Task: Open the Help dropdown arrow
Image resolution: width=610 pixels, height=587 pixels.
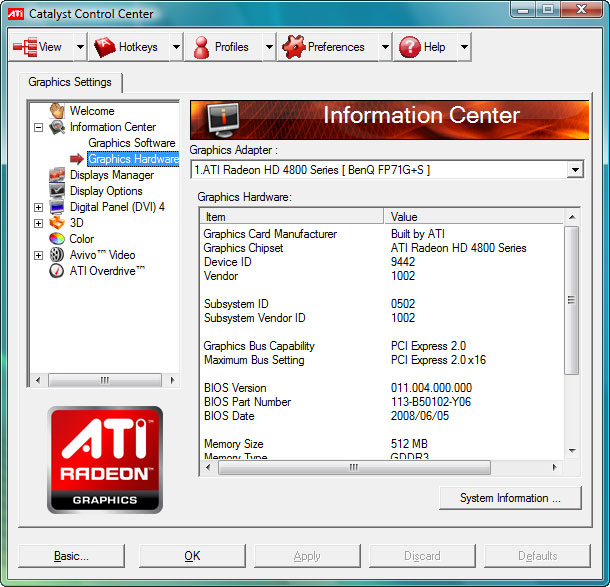Action: (x=464, y=47)
